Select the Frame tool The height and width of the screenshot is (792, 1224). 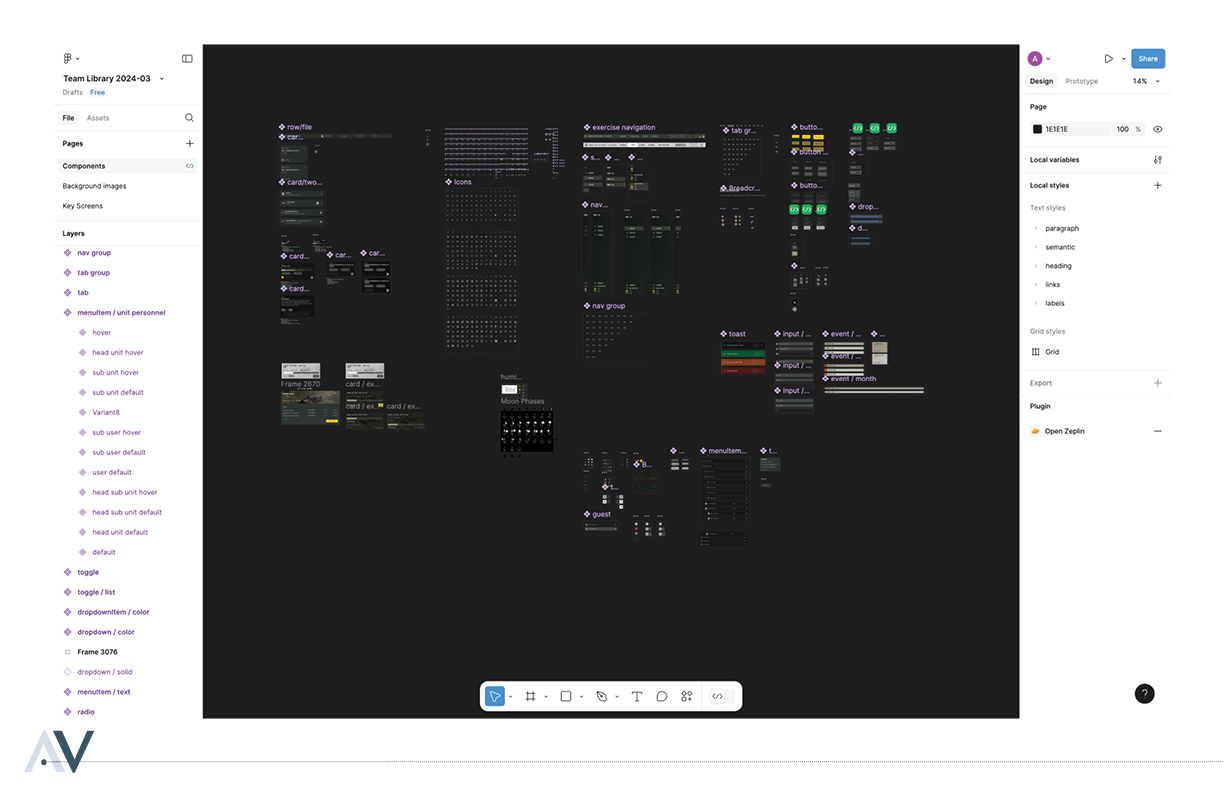click(x=530, y=696)
